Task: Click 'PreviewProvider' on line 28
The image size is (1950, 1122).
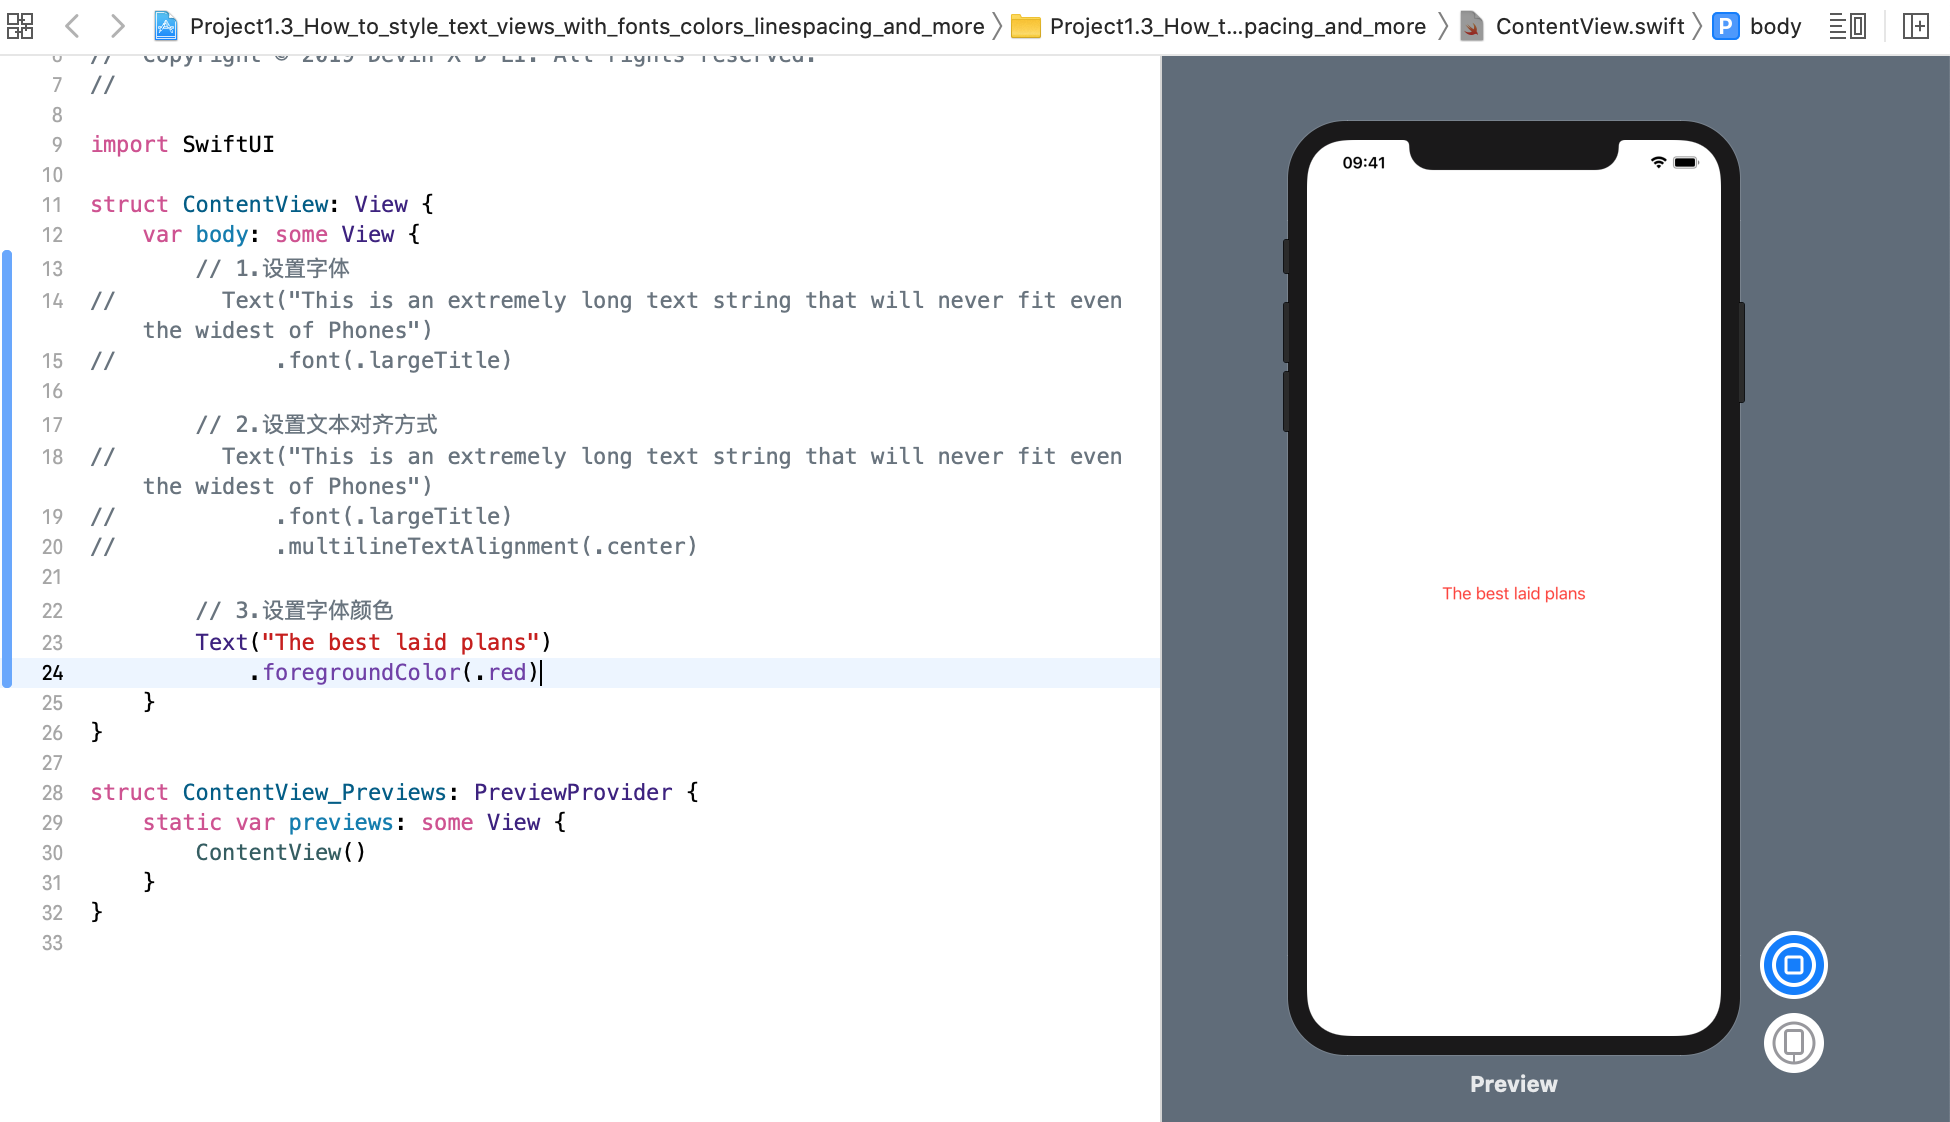Action: click(573, 793)
